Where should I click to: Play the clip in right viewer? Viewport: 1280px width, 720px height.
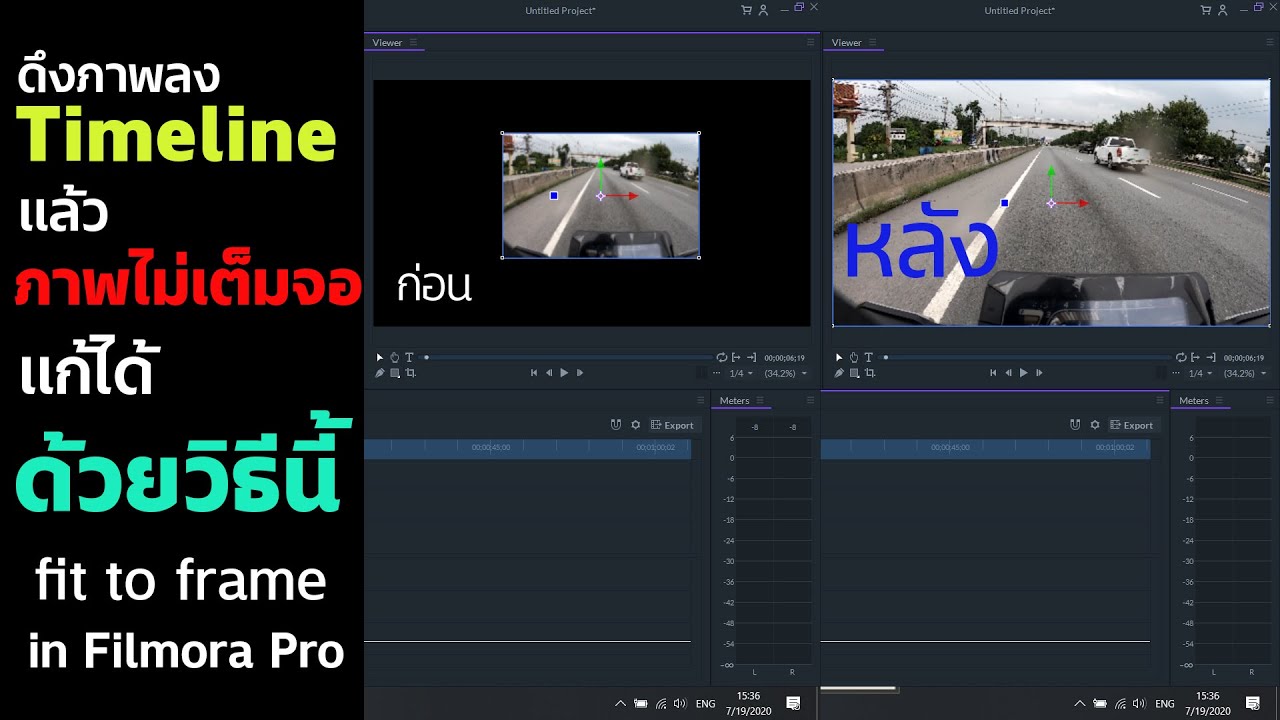[x=1023, y=373]
